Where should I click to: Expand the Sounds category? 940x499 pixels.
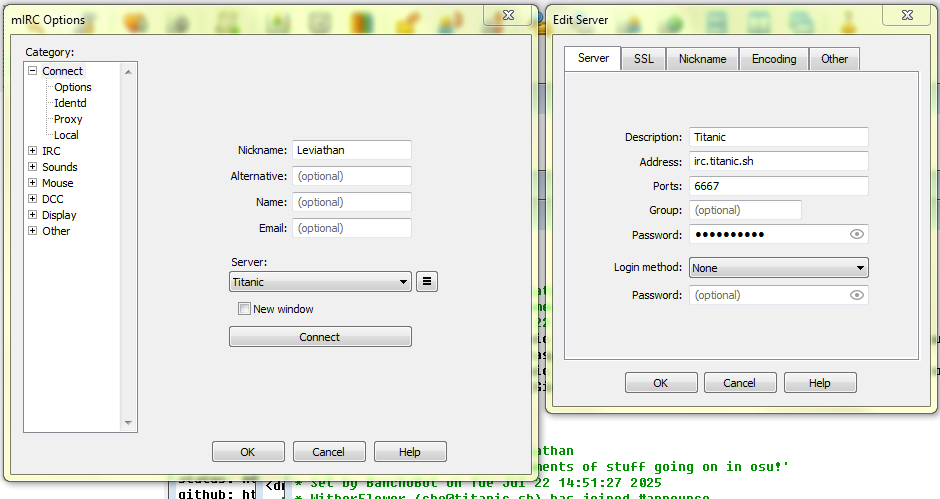pos(33,167)
